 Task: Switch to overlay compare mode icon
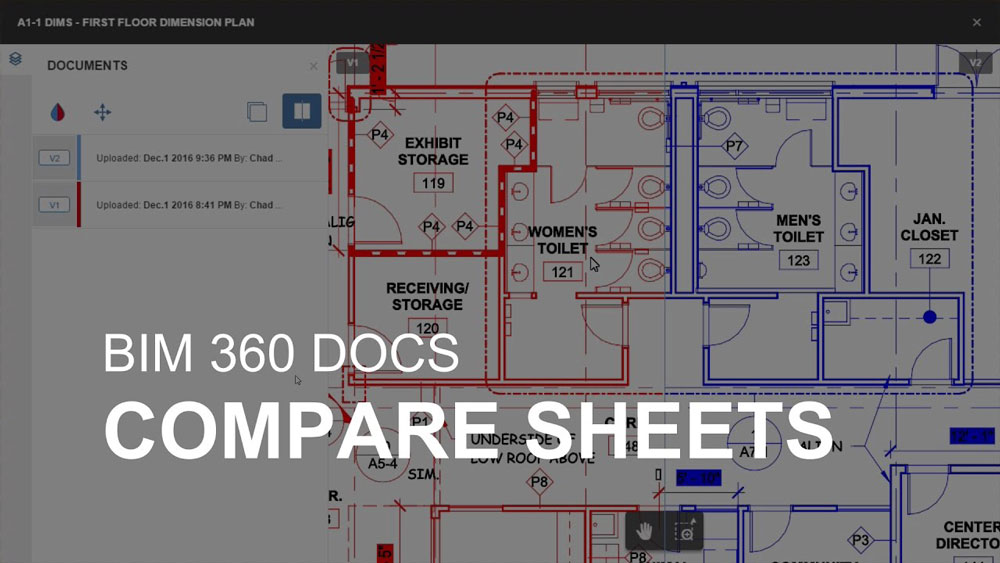(257, 112)
